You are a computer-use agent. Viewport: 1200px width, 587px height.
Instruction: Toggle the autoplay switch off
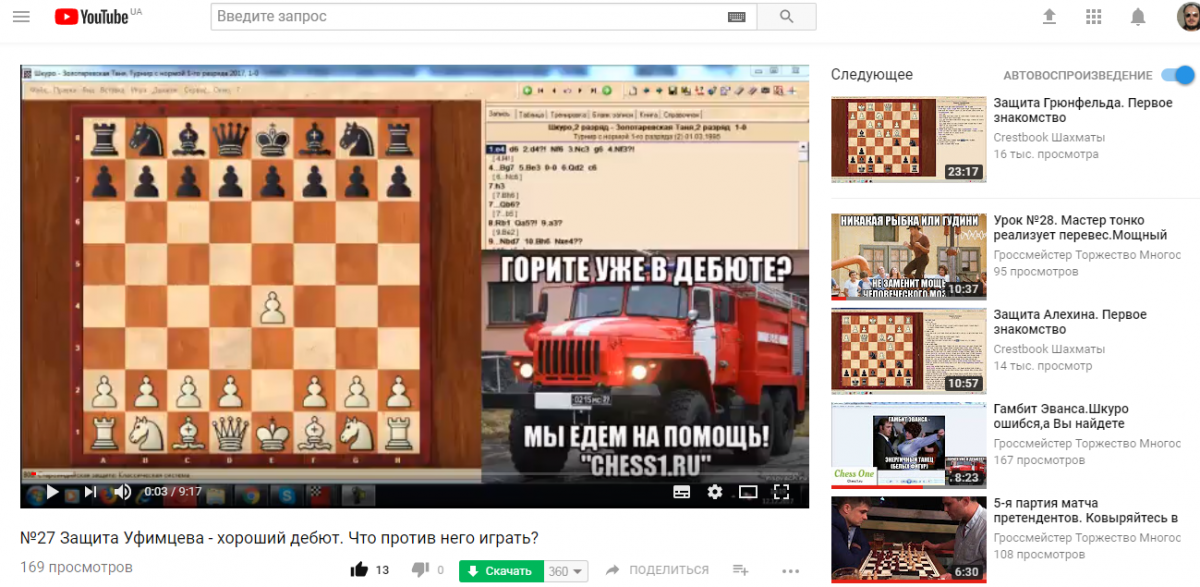tap(1178, 75)
